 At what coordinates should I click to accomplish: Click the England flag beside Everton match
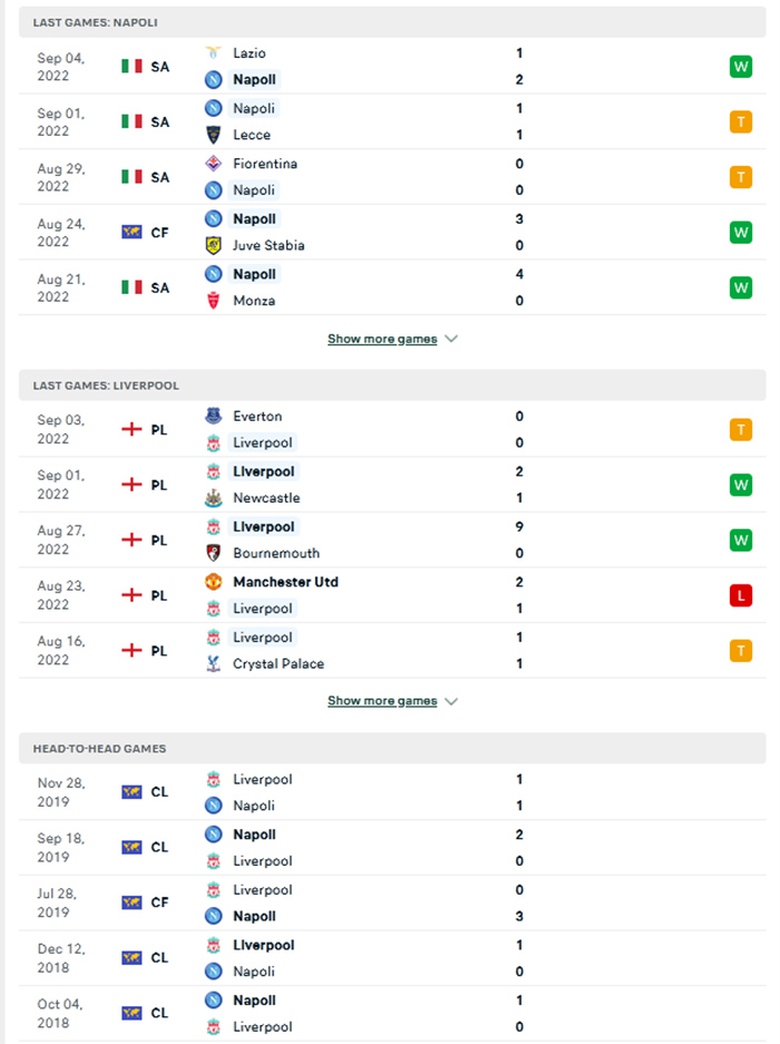coord(132,430)
